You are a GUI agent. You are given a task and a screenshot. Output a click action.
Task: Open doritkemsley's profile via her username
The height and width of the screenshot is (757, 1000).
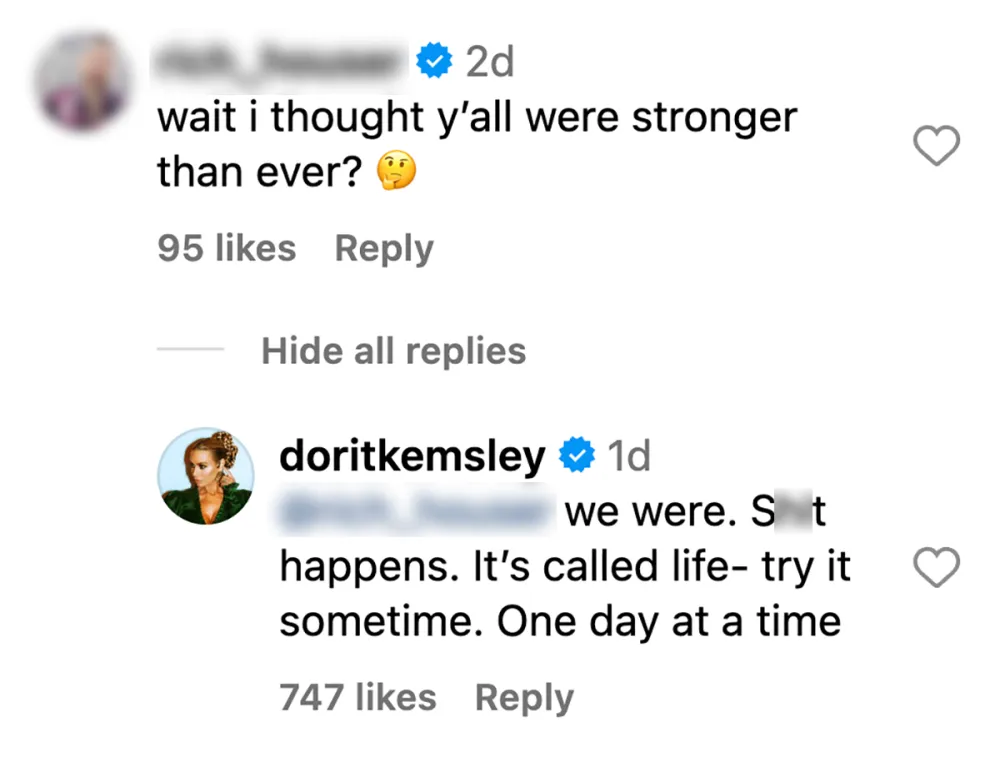[410, 454]
